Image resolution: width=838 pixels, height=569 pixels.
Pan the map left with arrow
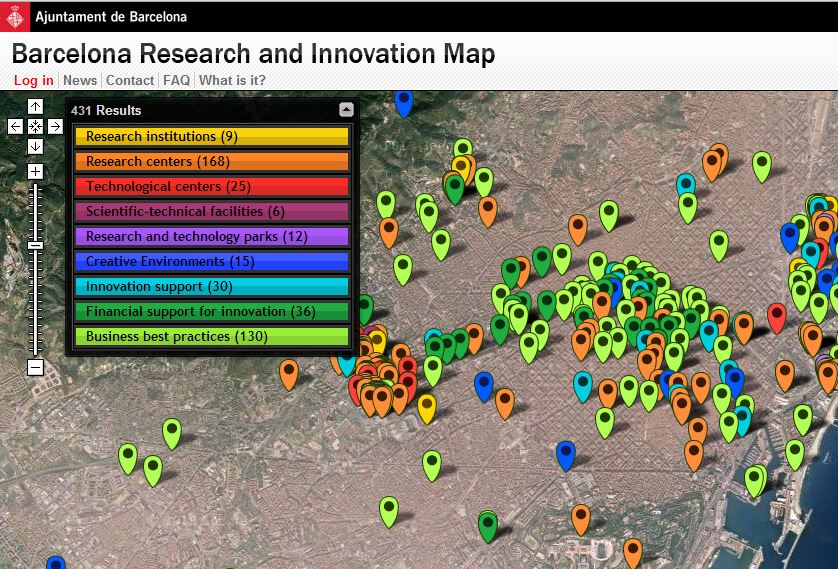(15, 126)
